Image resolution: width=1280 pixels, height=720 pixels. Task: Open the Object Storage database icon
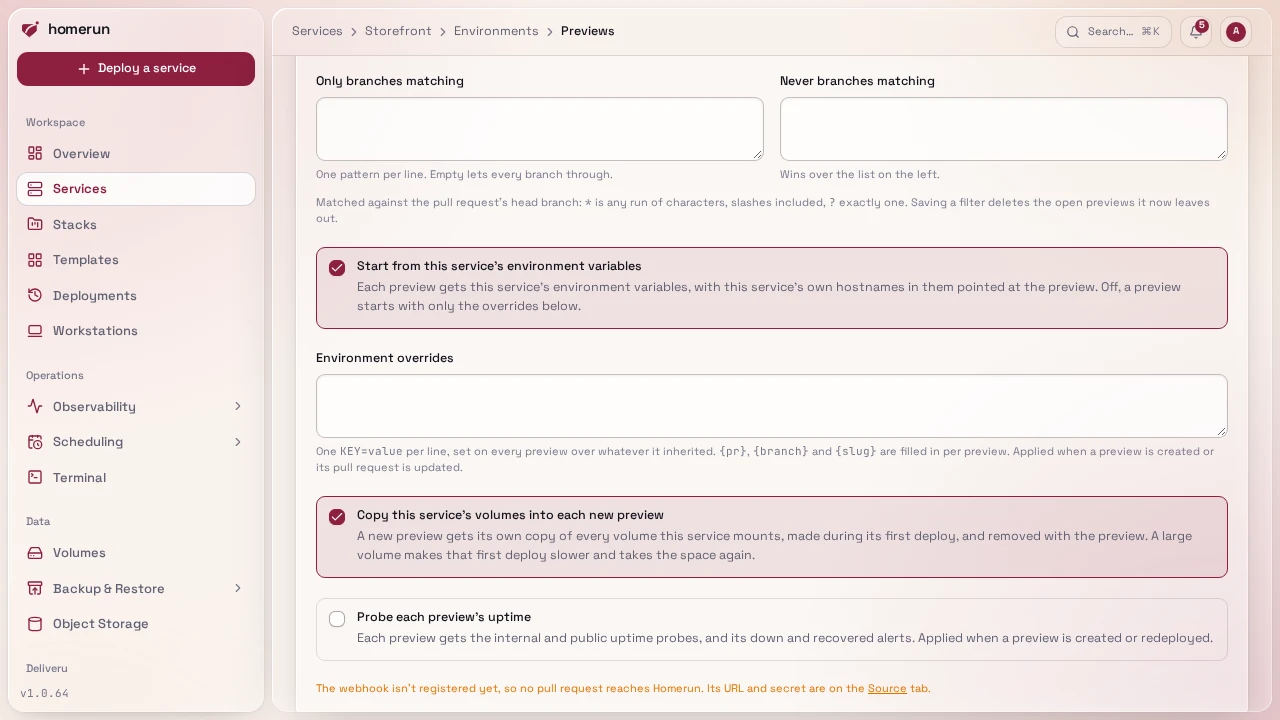point(35,624)
